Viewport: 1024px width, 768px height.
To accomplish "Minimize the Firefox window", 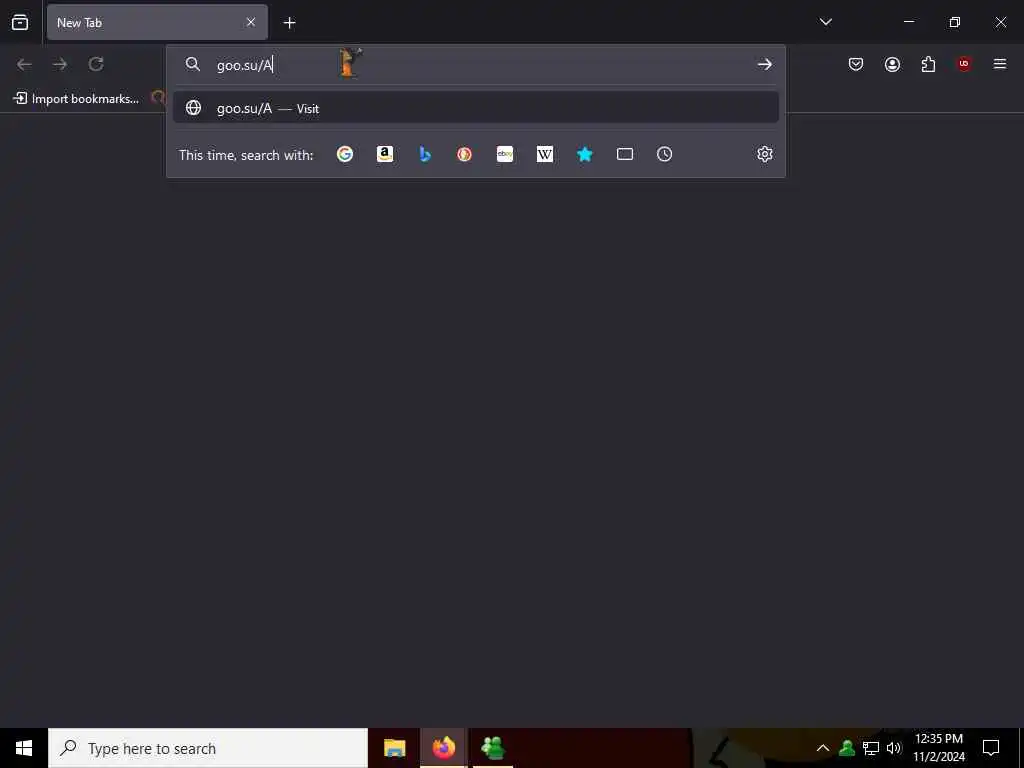I will click(x=908, y=22).
